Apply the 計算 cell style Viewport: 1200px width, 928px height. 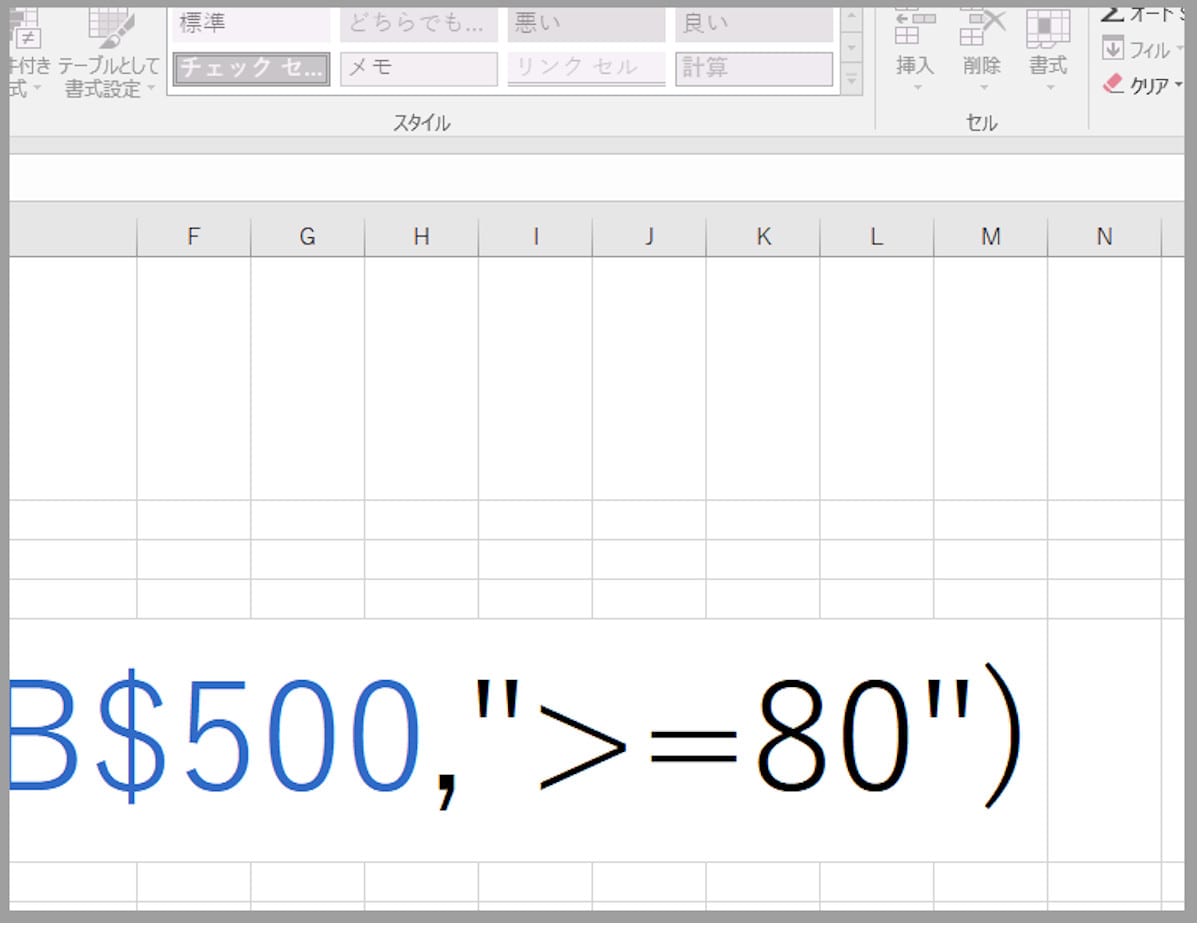755,69
